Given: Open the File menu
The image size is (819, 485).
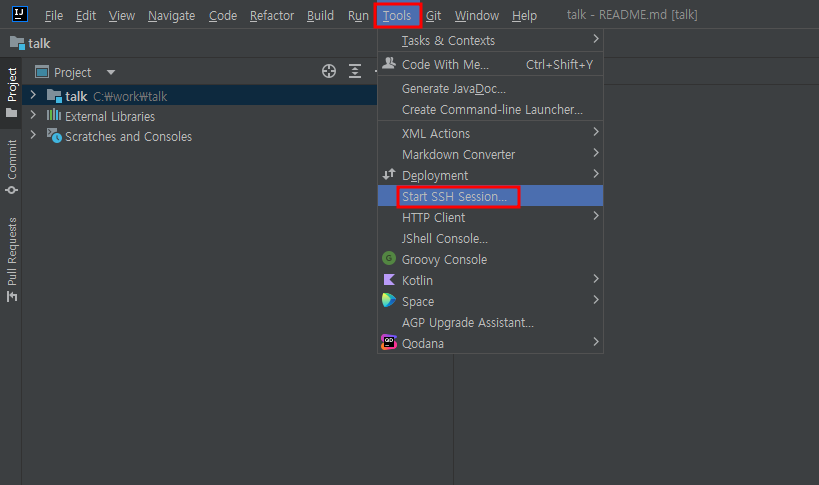Looking at the screenshot, I should 54,16.
